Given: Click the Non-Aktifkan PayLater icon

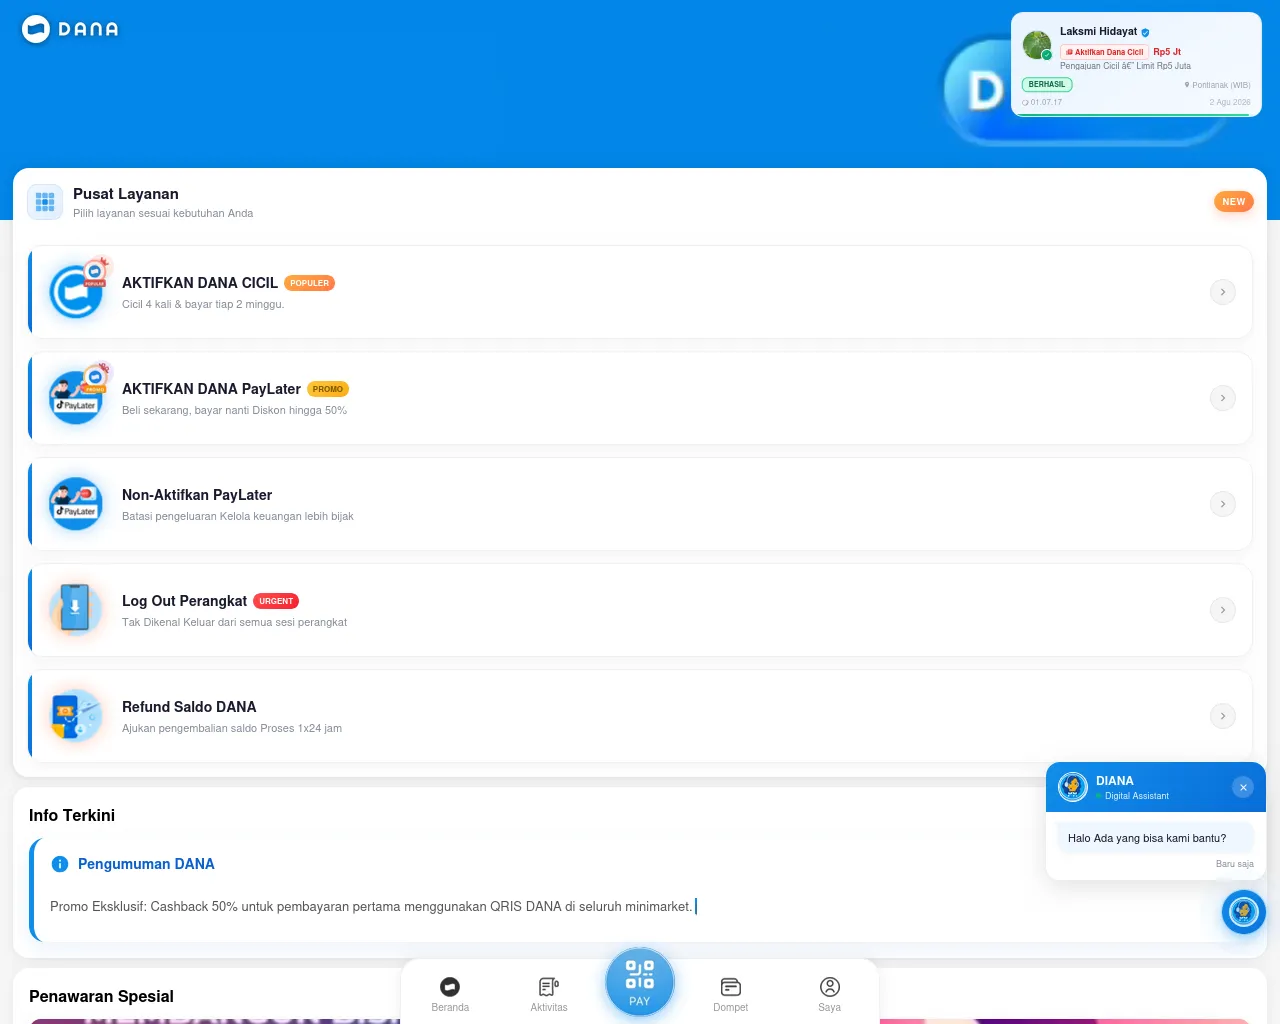Looking at the screenshot, I should click(77, 503).
